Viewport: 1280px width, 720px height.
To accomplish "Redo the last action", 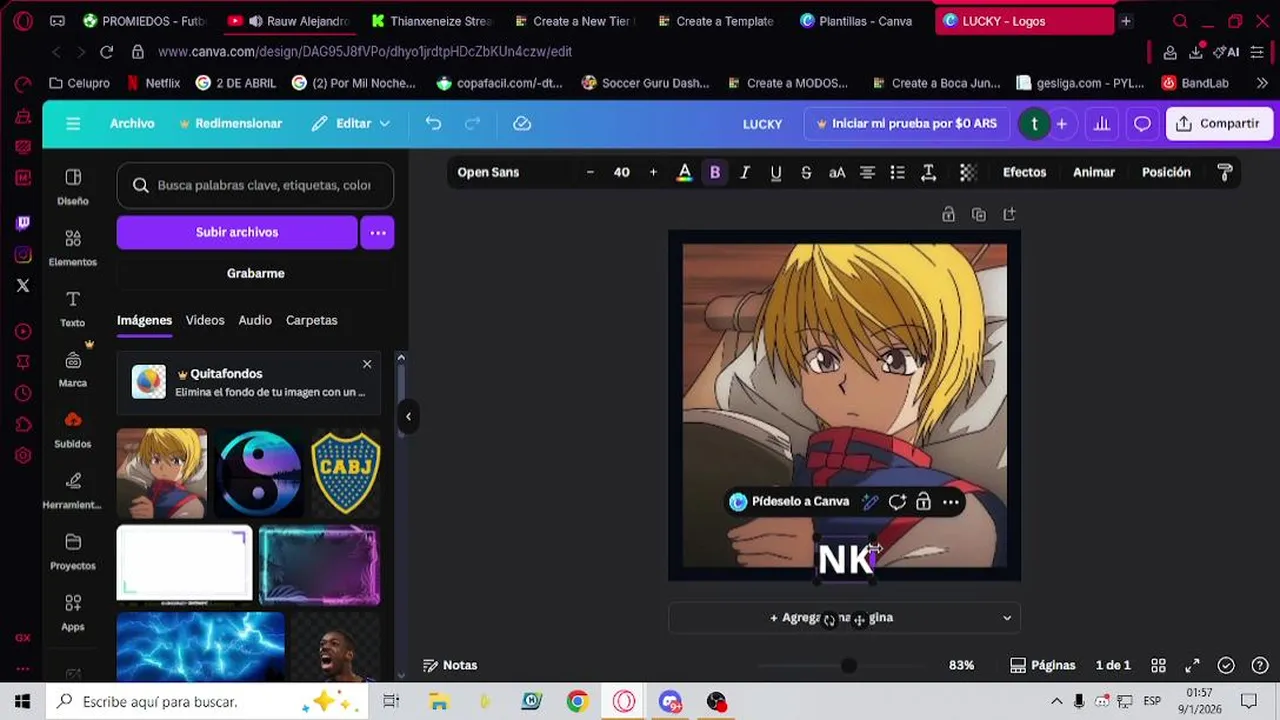I will [473, 124].
